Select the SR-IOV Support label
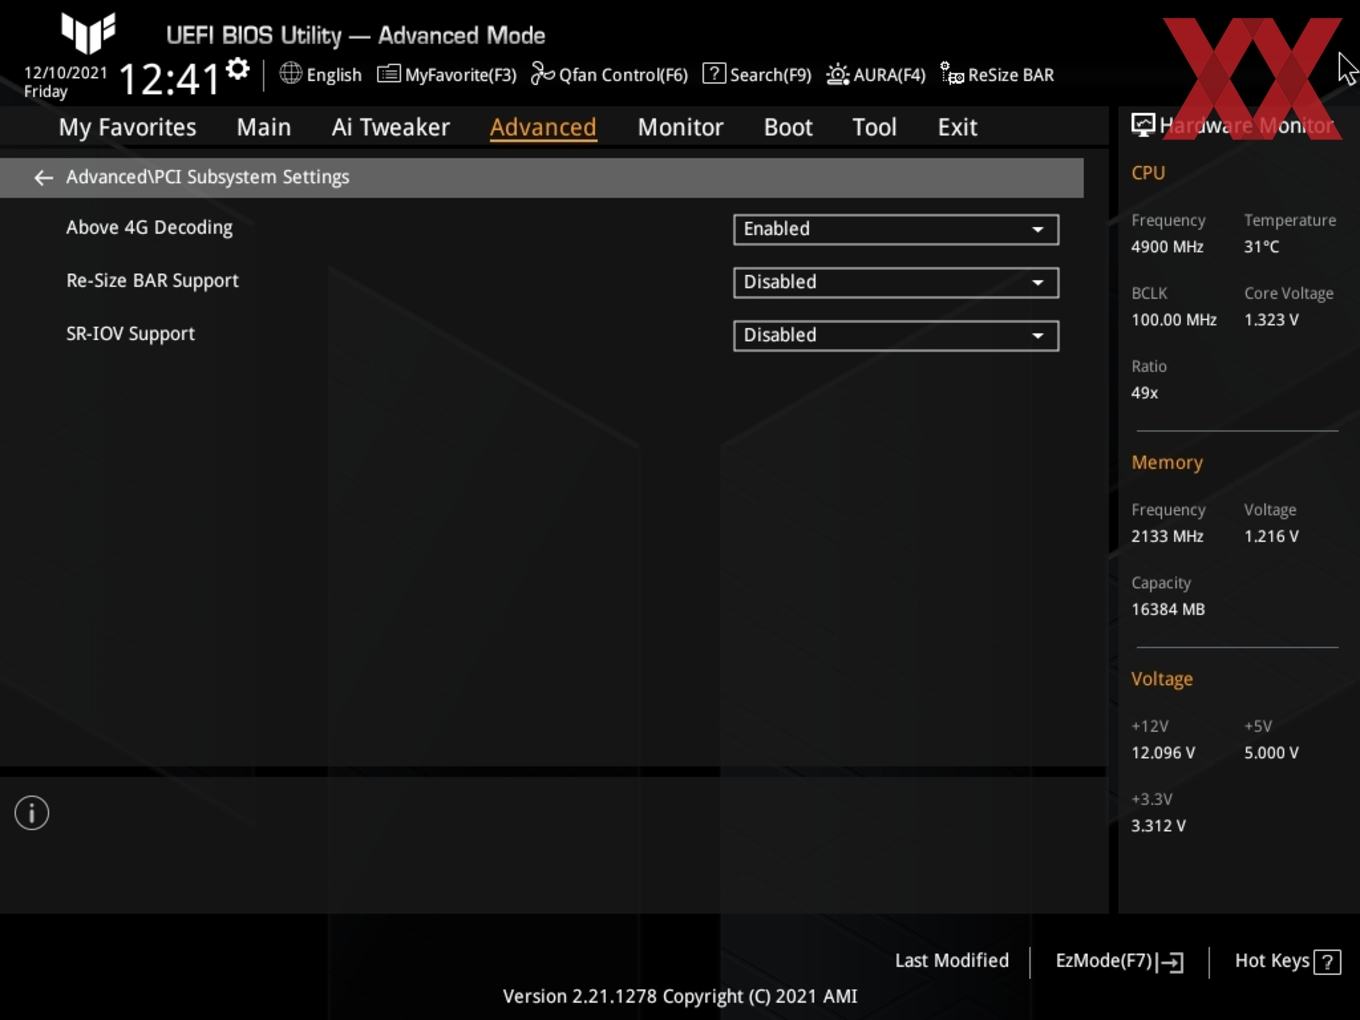Image resolution: width=1360 pixels, height=1020 pixels. [x=130, y=334]
